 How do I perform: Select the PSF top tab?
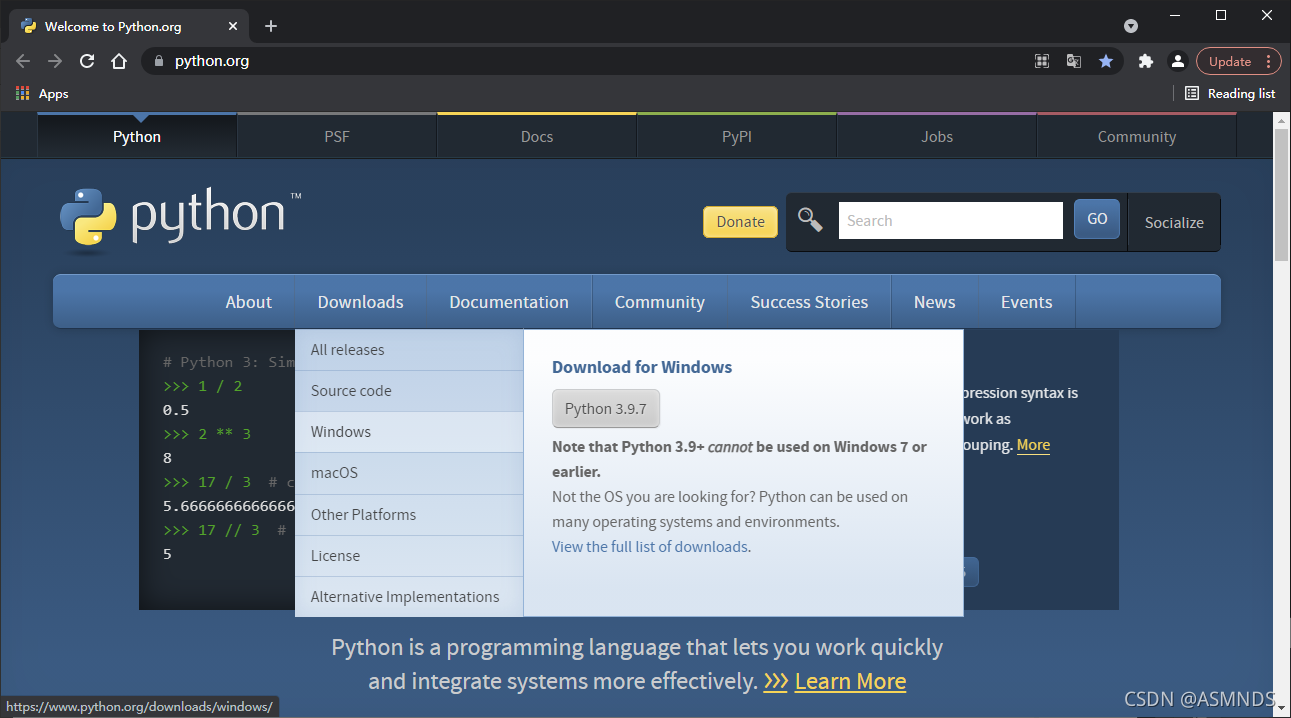(337, 136)
